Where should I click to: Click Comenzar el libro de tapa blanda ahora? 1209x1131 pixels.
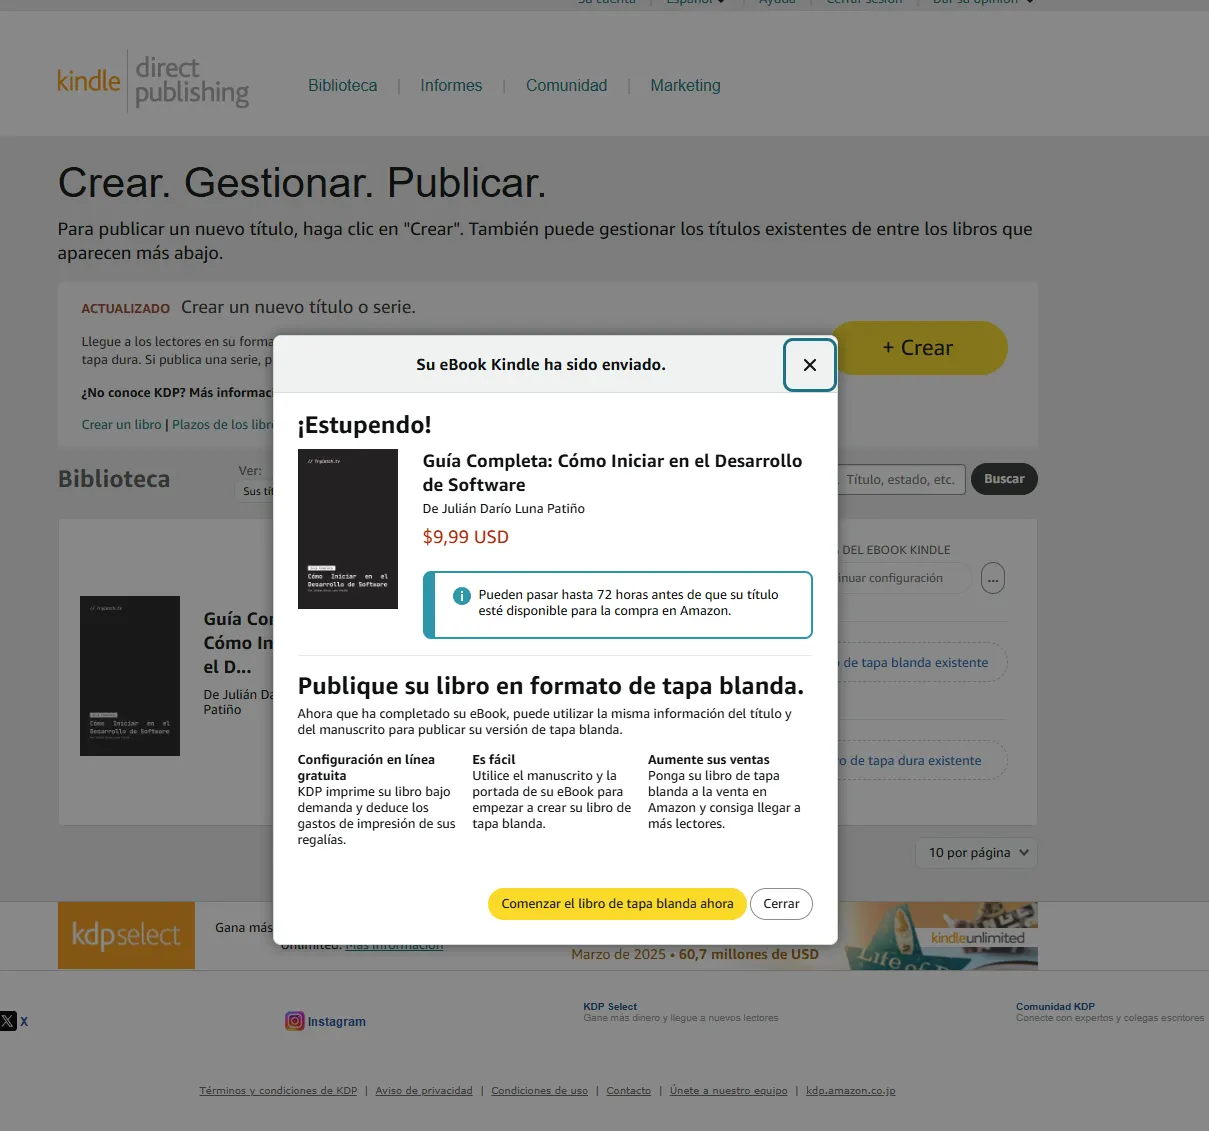pyautogui.click(x=617, y=904)
